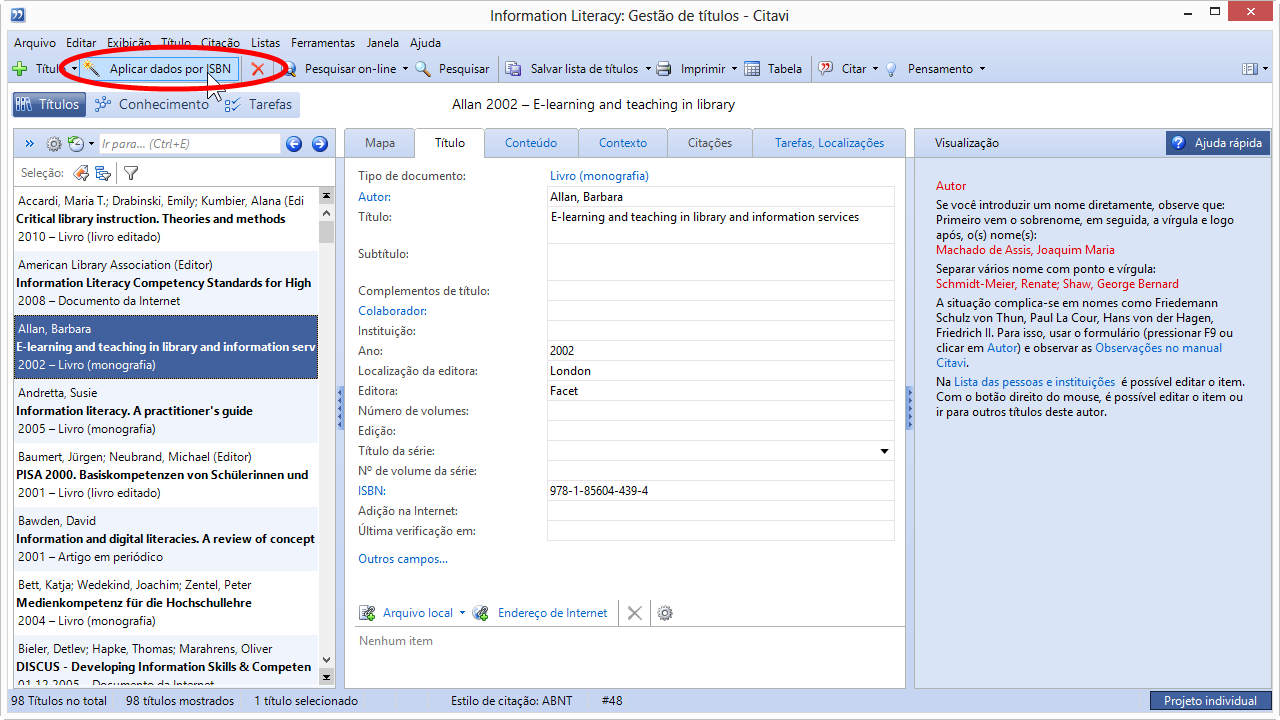
Task: Click the Arquivo local add file icon
Action: click(x=367, y=613)
